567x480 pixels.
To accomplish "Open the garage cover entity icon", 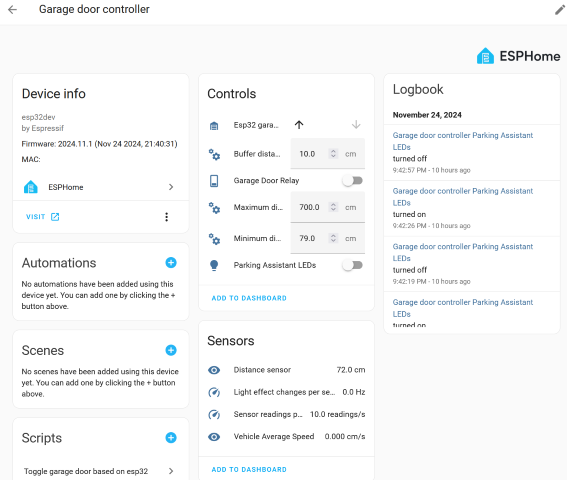I will [x=214, y=126].
